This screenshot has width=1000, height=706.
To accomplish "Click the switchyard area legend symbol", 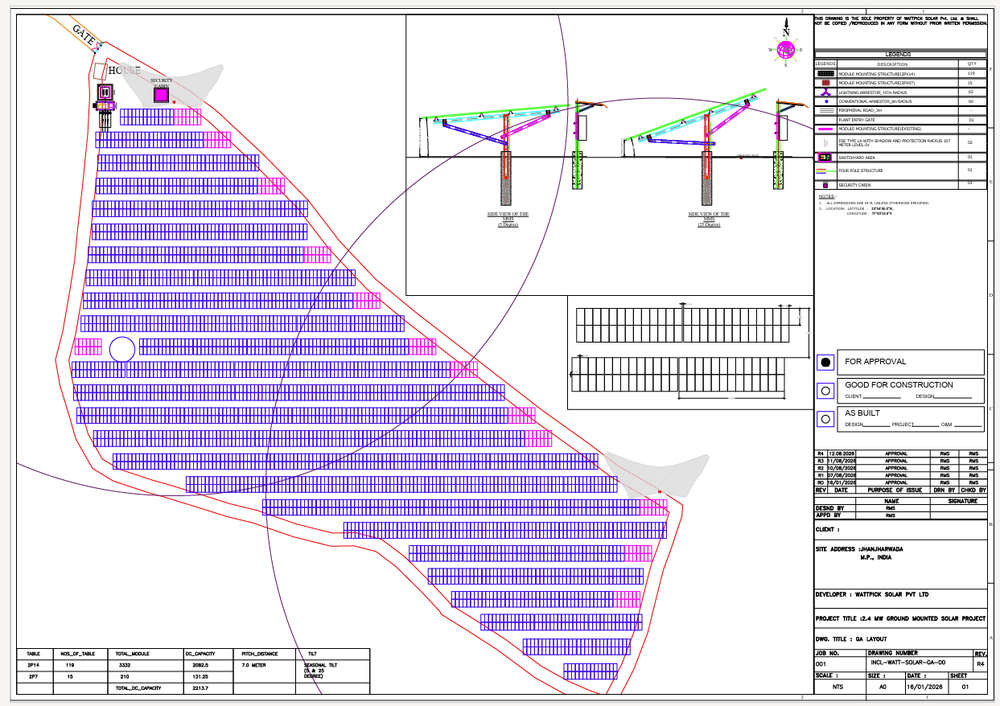I will 825,157.
